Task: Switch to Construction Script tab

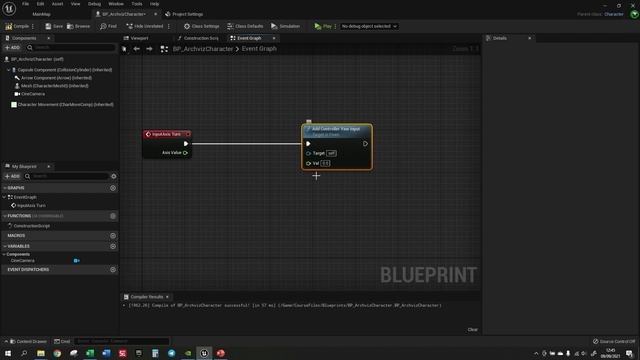Action: (x=198, y=38)
